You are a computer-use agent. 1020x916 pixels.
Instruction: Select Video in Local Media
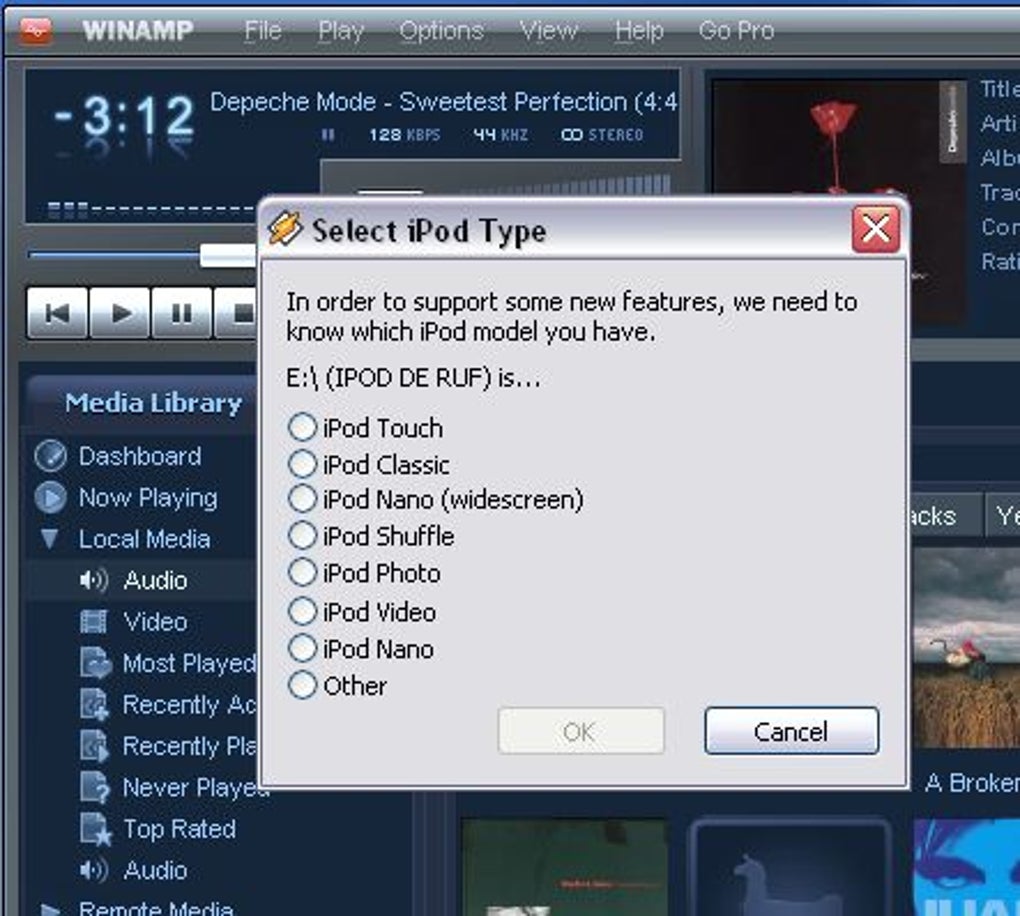155,622
